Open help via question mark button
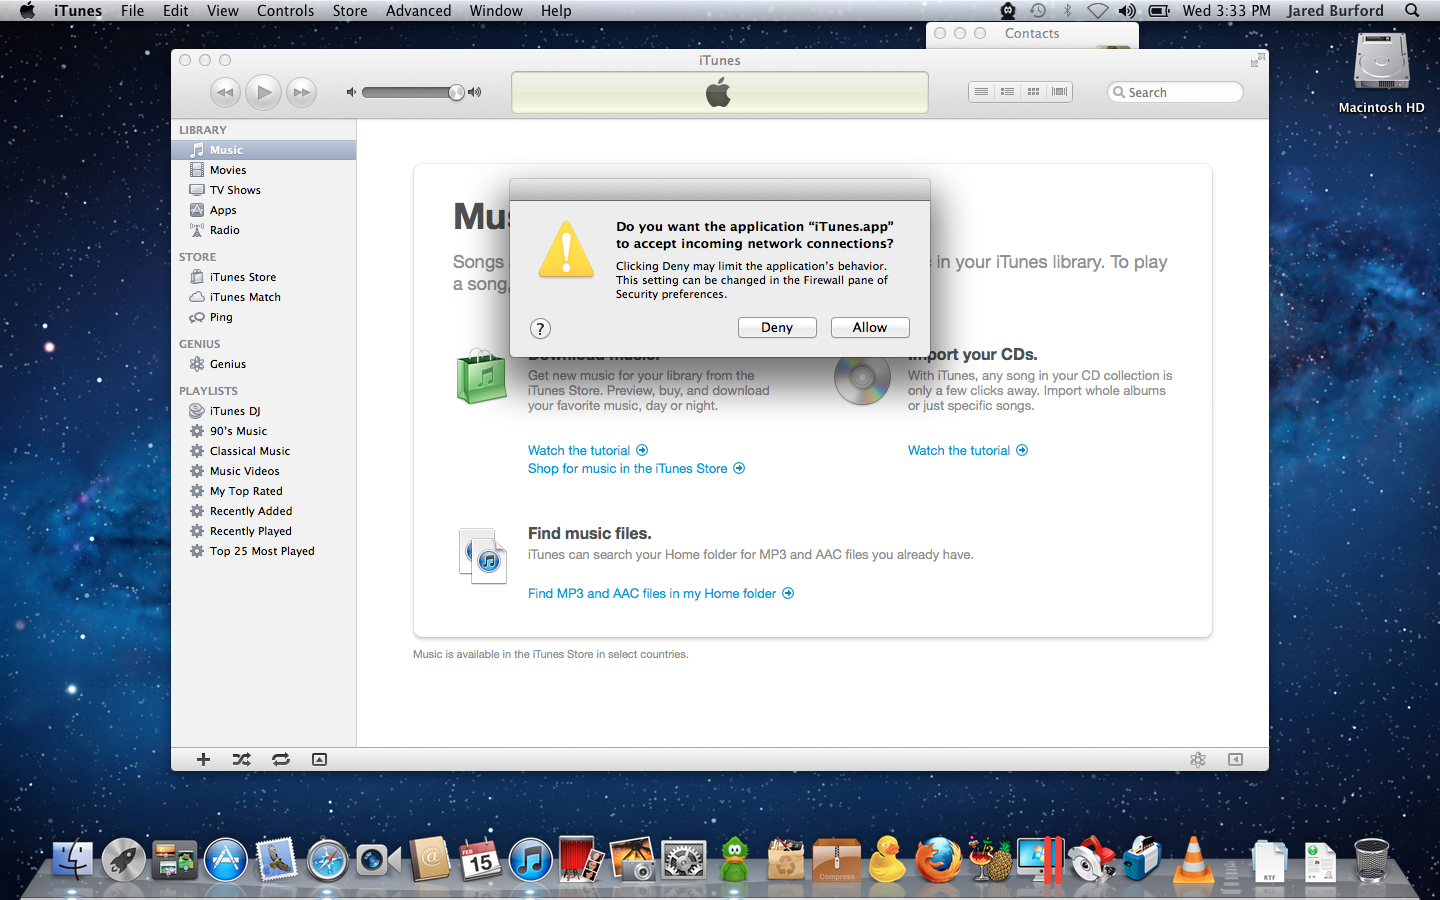This screenshot has height=900, width=1440. point(540,328)
